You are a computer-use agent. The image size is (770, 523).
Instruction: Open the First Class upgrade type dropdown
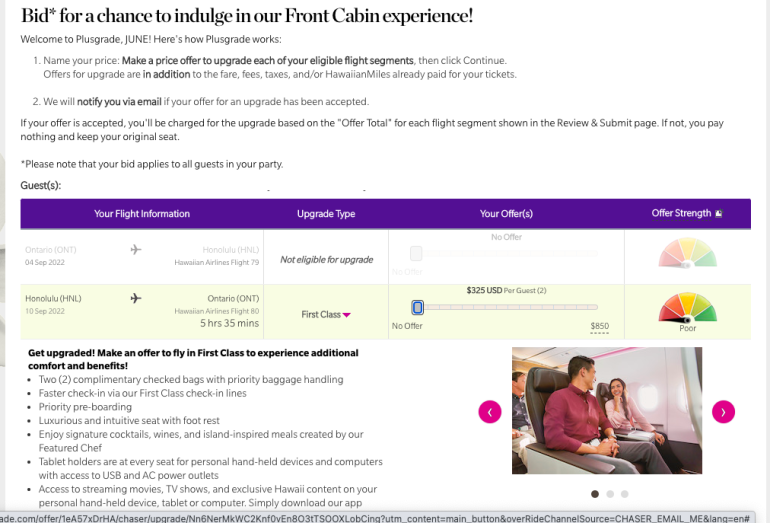point(326,314)
